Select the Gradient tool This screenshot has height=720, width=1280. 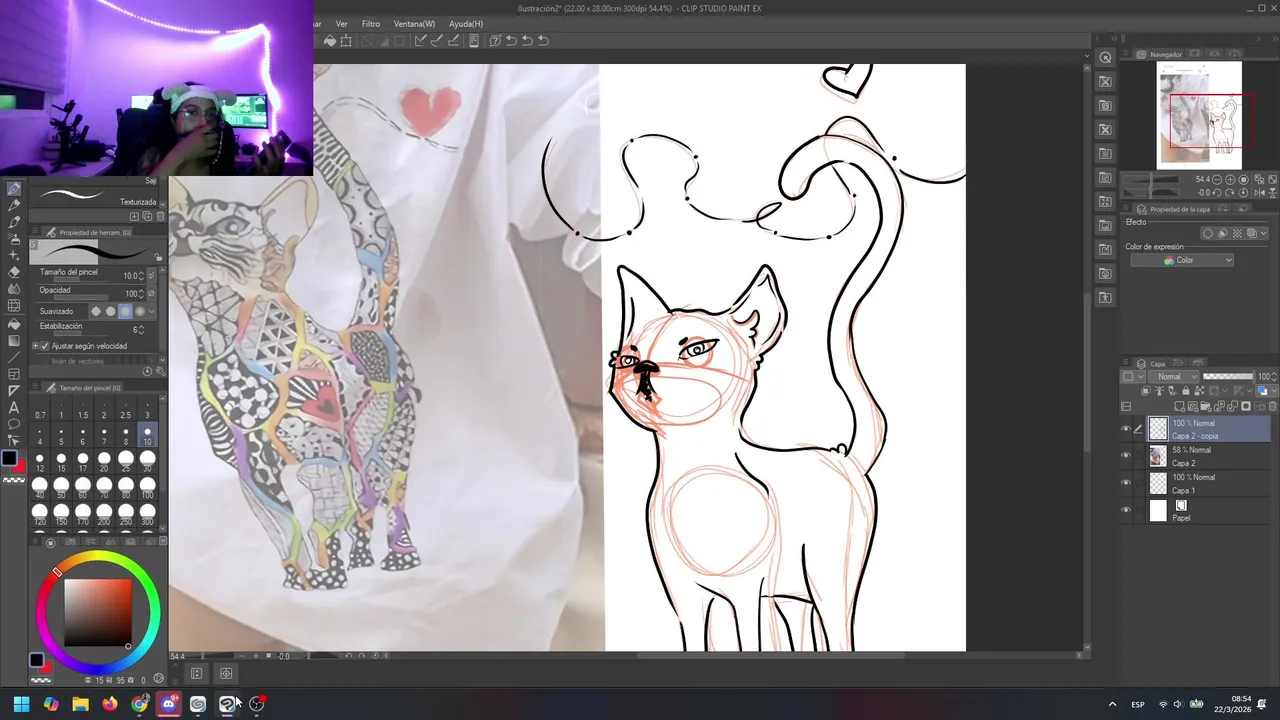[x=14, y=340]
